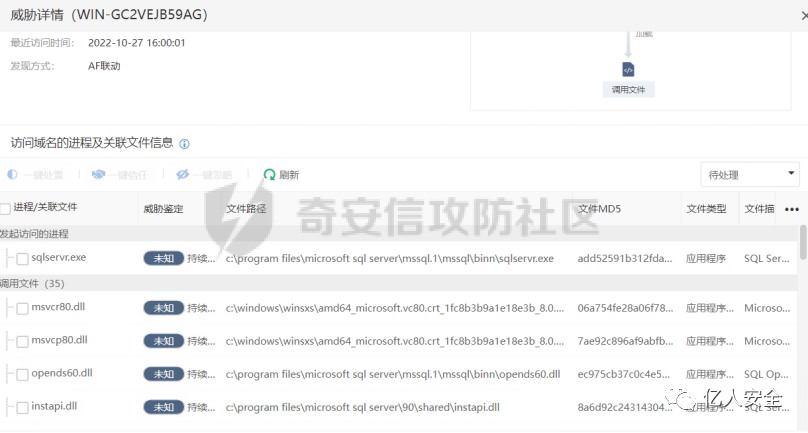Click the 文件MD5 column header
The height and width of the screenshot is (433, 808).
point(599,209)
